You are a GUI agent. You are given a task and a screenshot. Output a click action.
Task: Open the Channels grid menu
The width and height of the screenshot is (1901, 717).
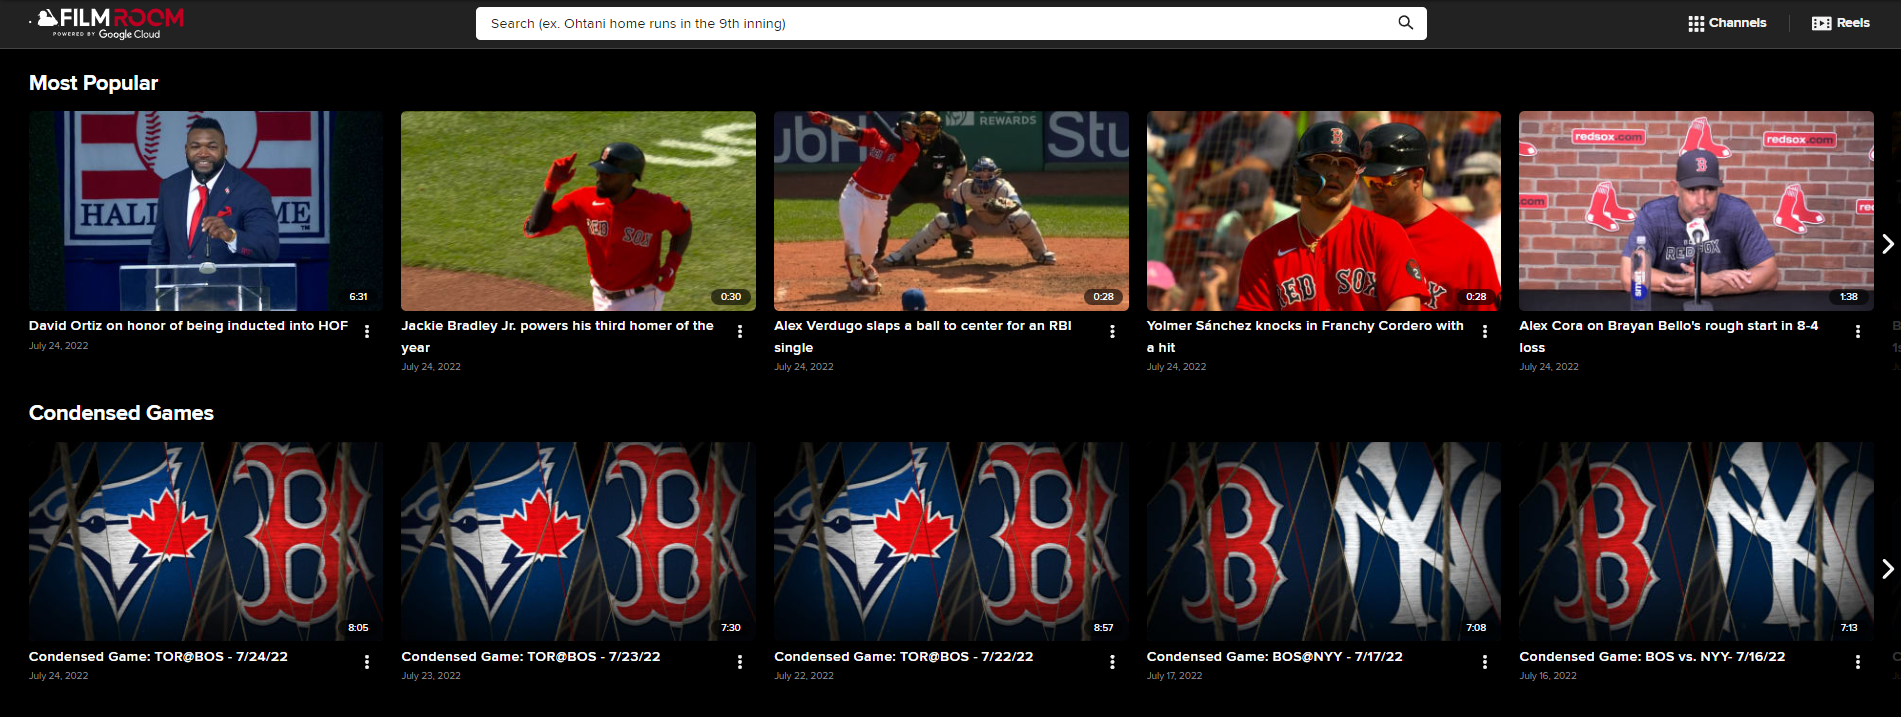[1727, 23]
